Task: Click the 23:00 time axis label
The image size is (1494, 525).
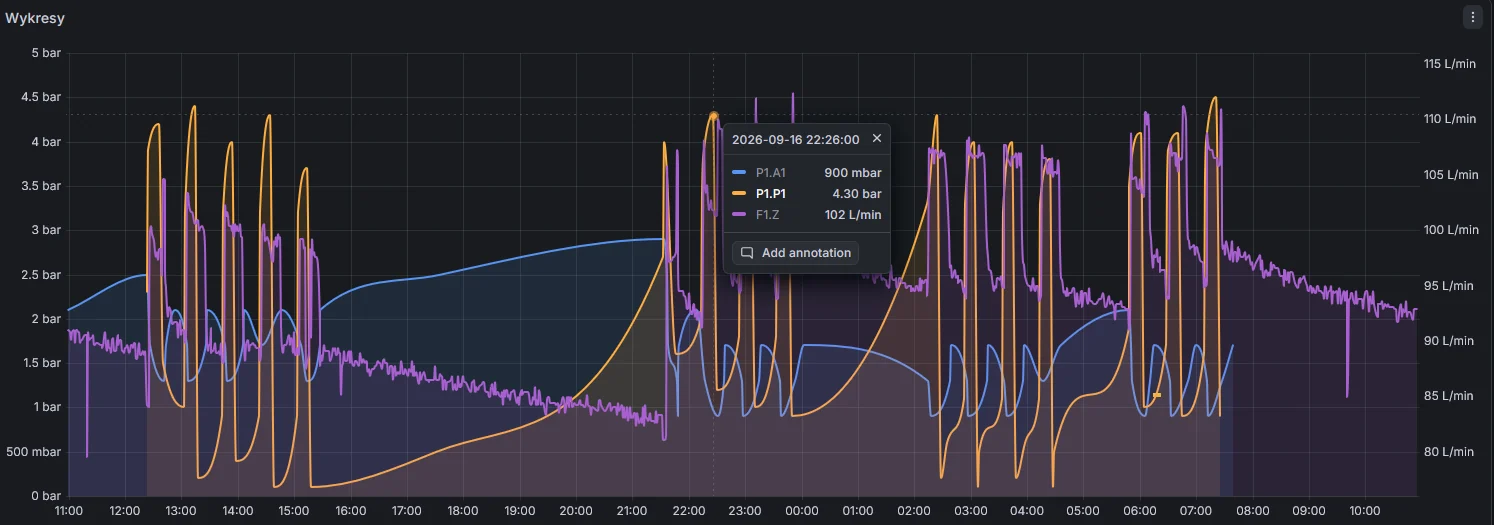Action: pos(745,510)
